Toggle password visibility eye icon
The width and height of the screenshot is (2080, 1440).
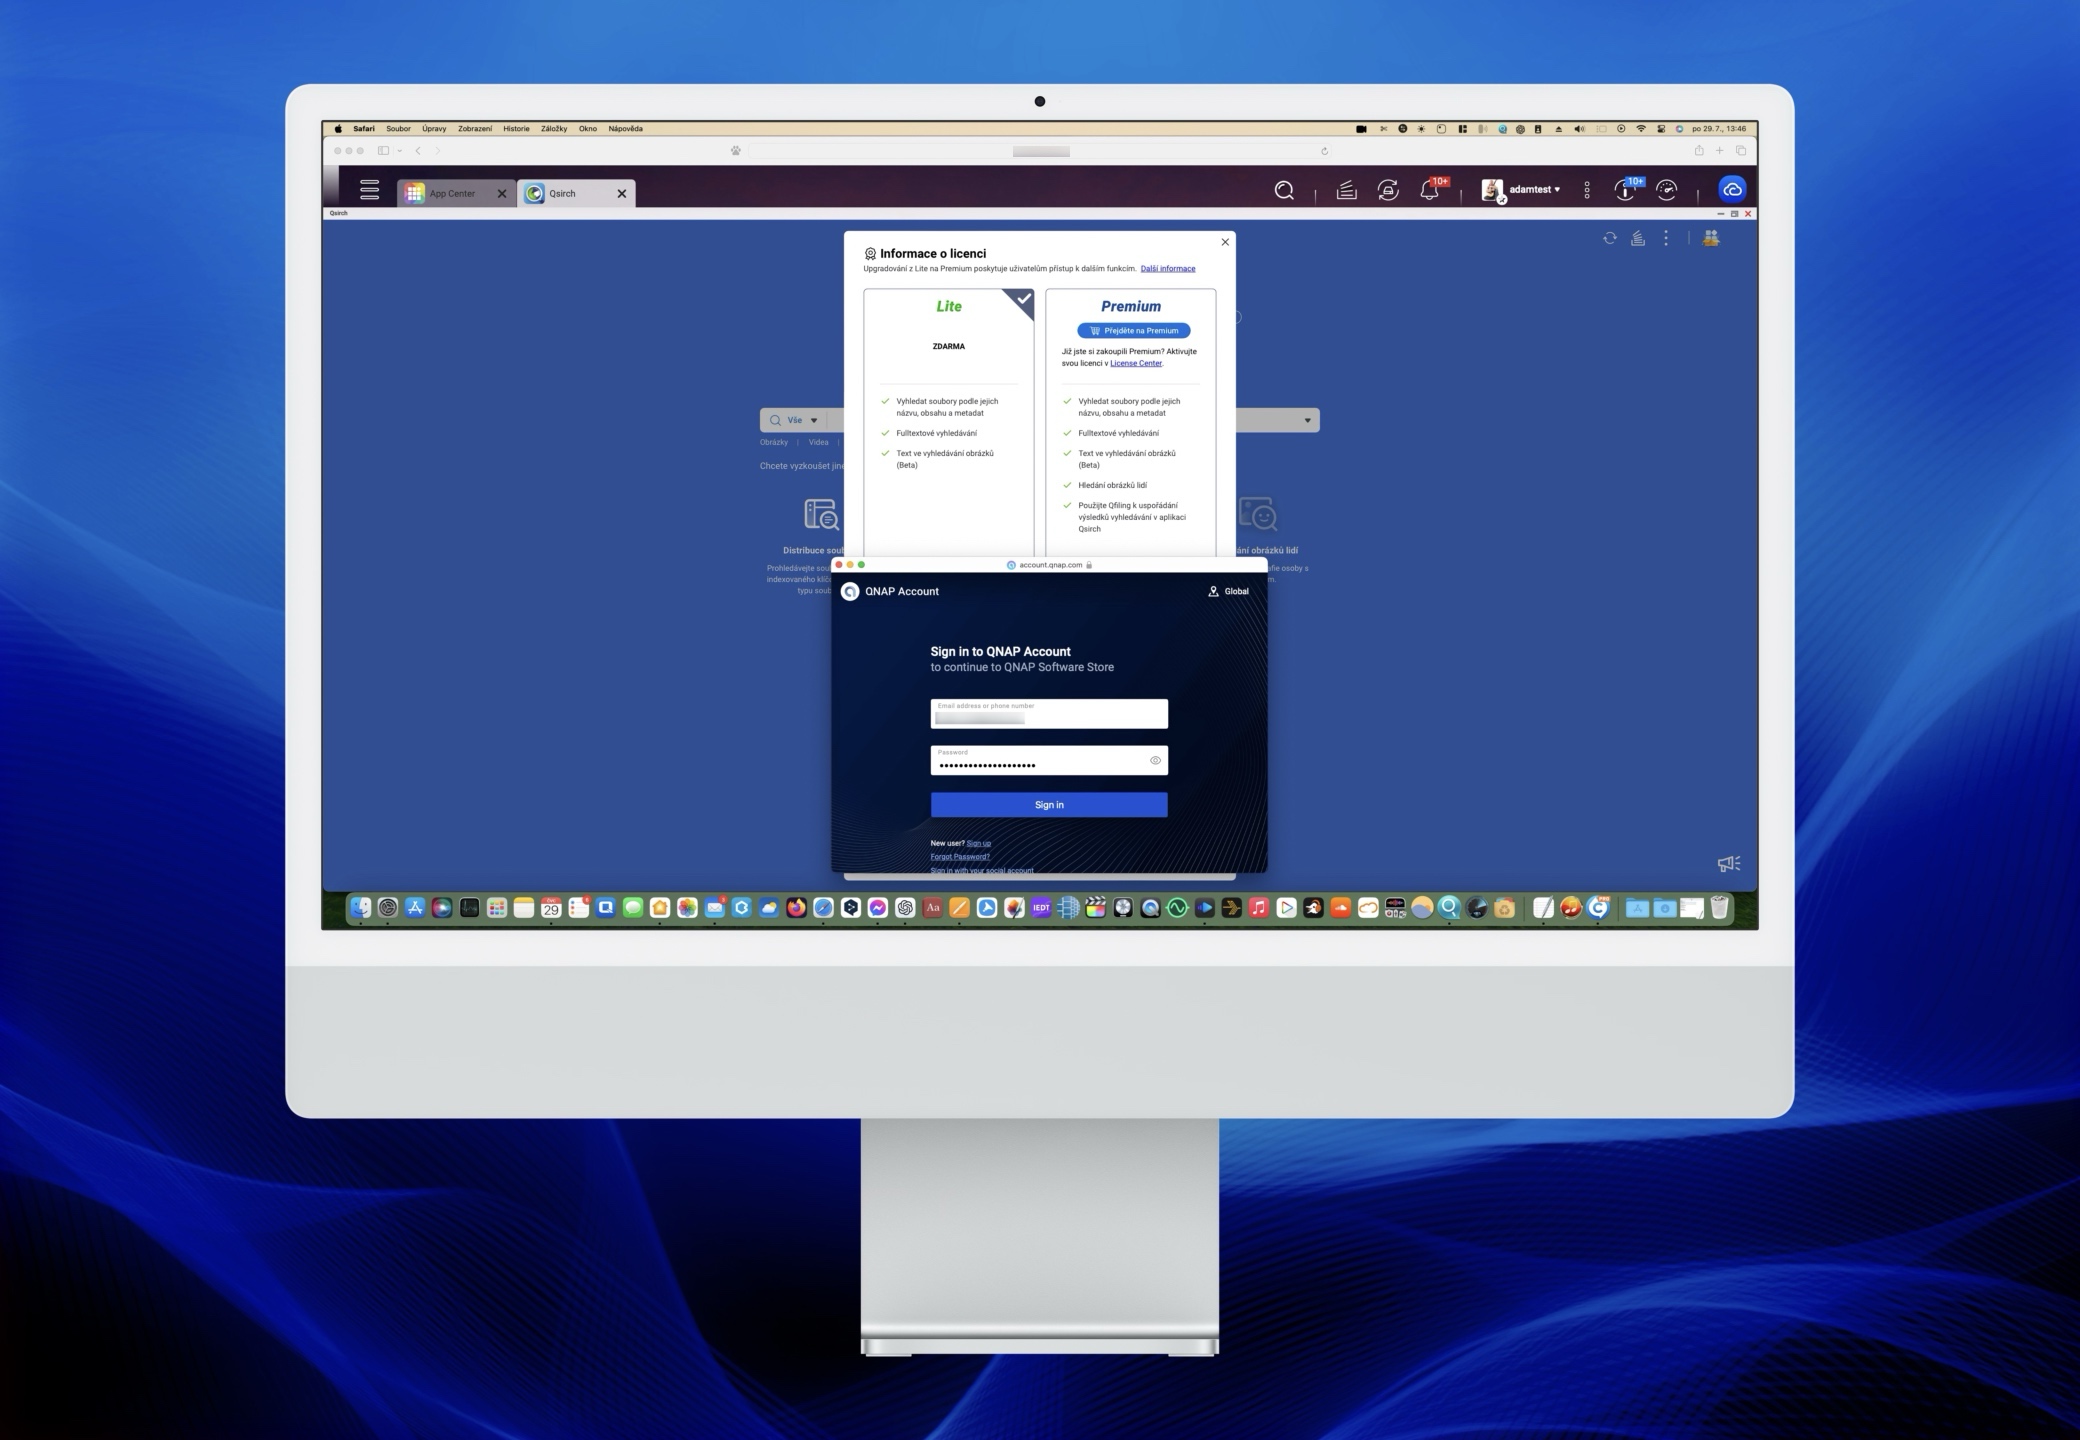(x=1155, y=761)
